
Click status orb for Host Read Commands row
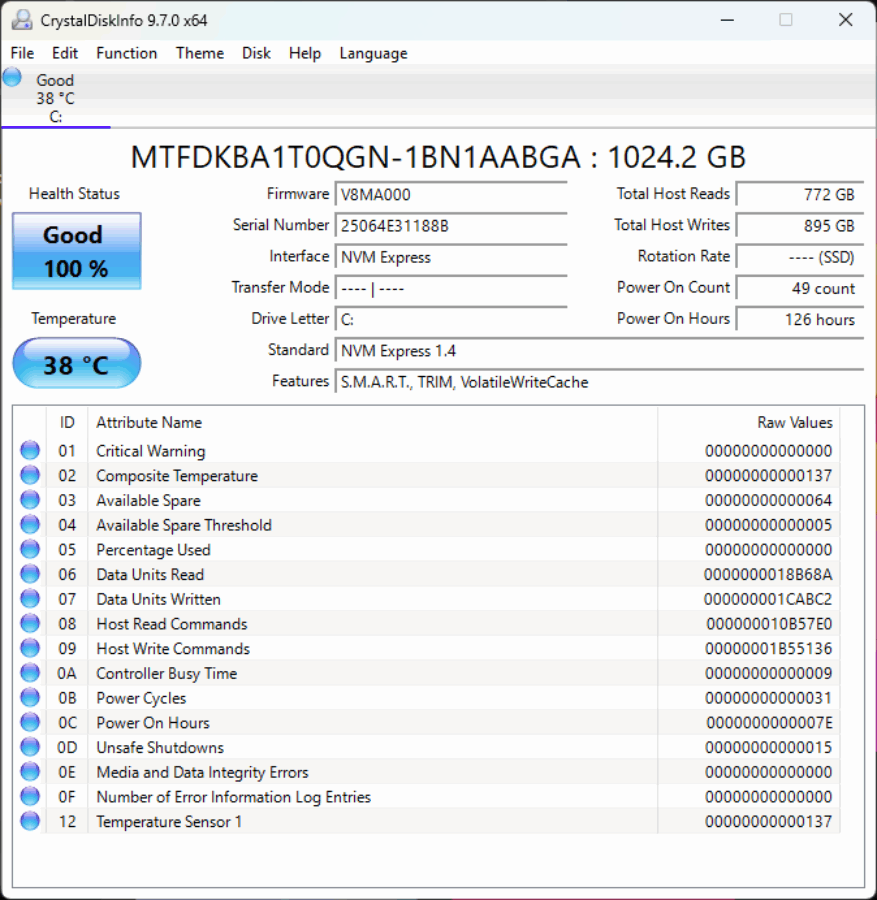[30, 623]
